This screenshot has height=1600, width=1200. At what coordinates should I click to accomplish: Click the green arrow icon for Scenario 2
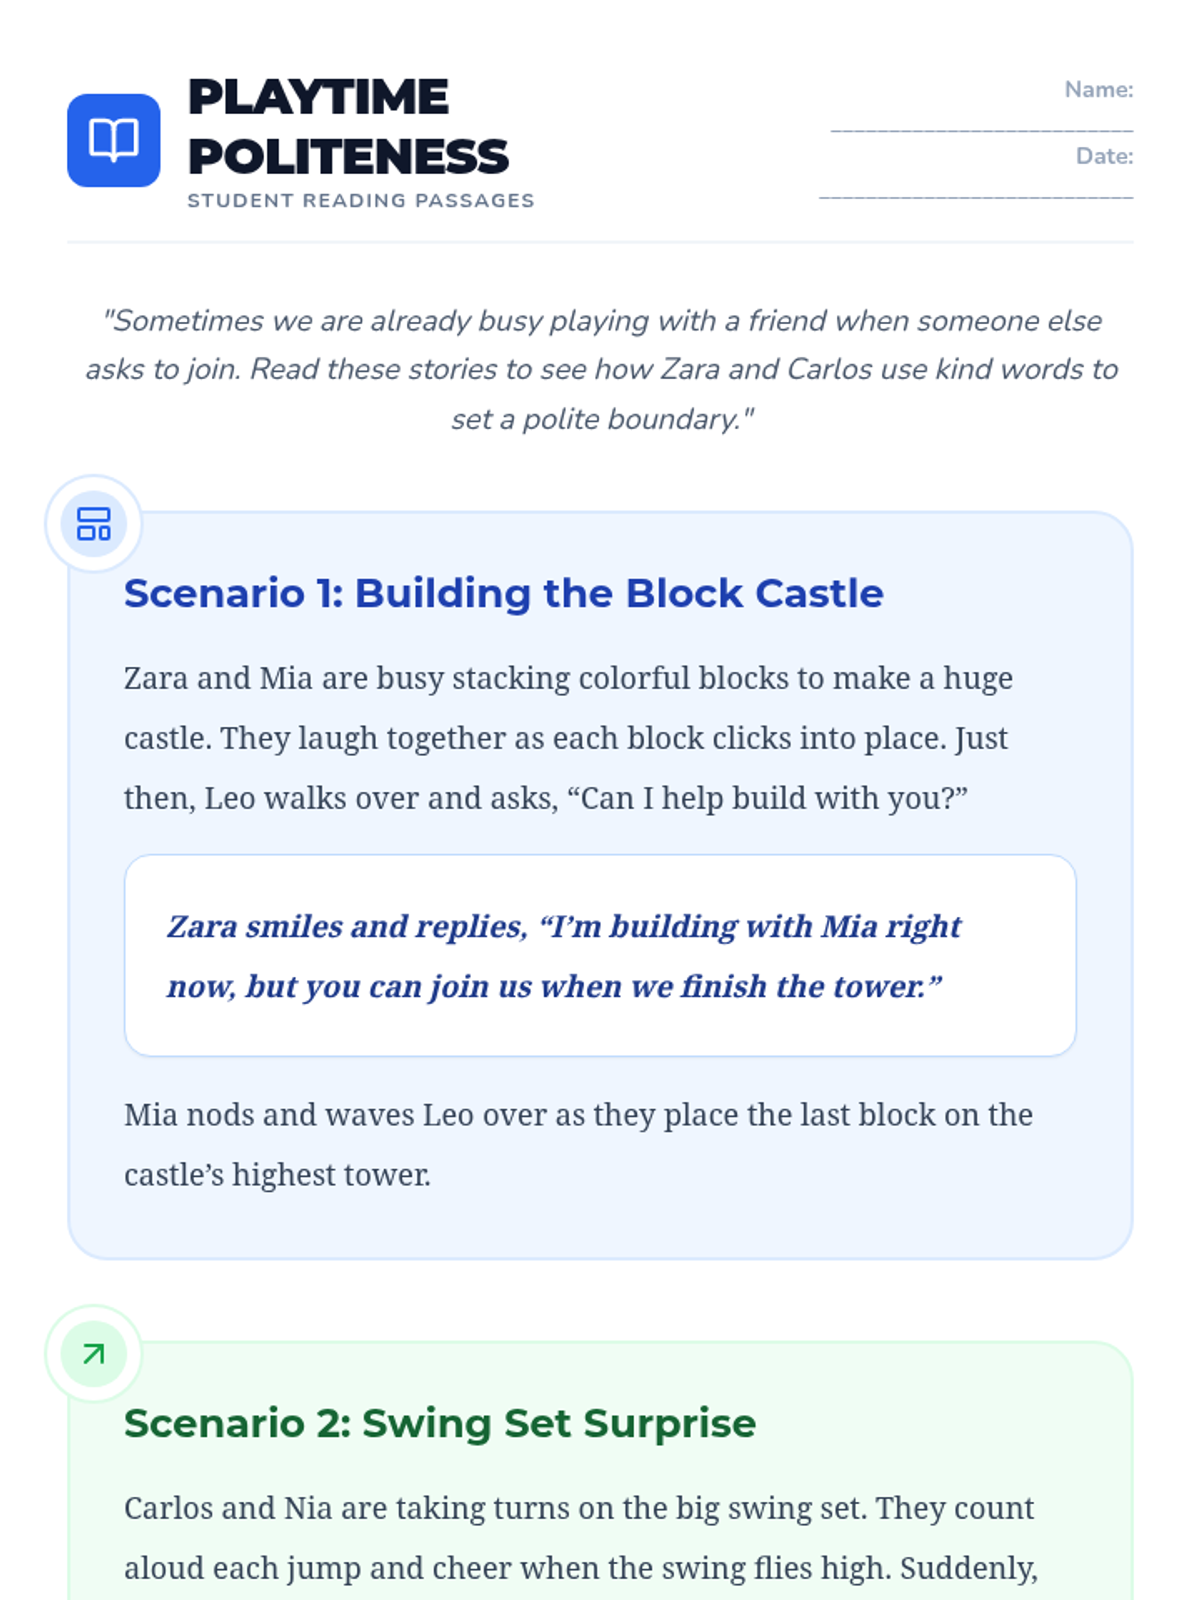pyautogui.click(x=94, y=1354)
